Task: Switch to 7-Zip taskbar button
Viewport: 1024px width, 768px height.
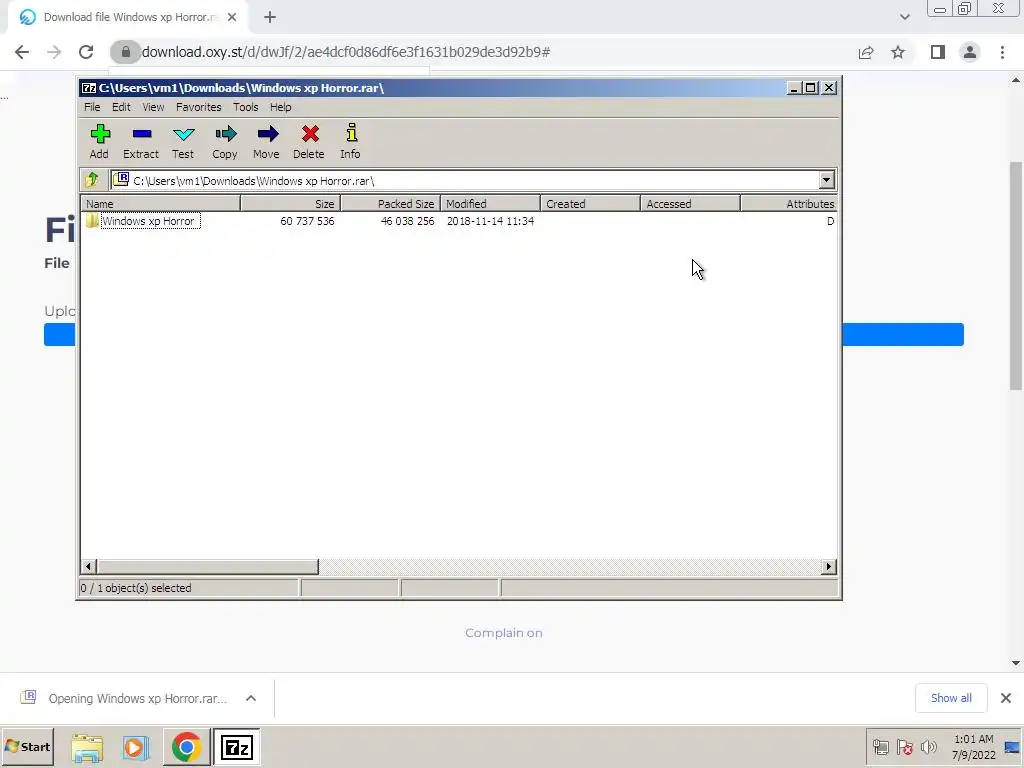Action: [x=236, y=747]
